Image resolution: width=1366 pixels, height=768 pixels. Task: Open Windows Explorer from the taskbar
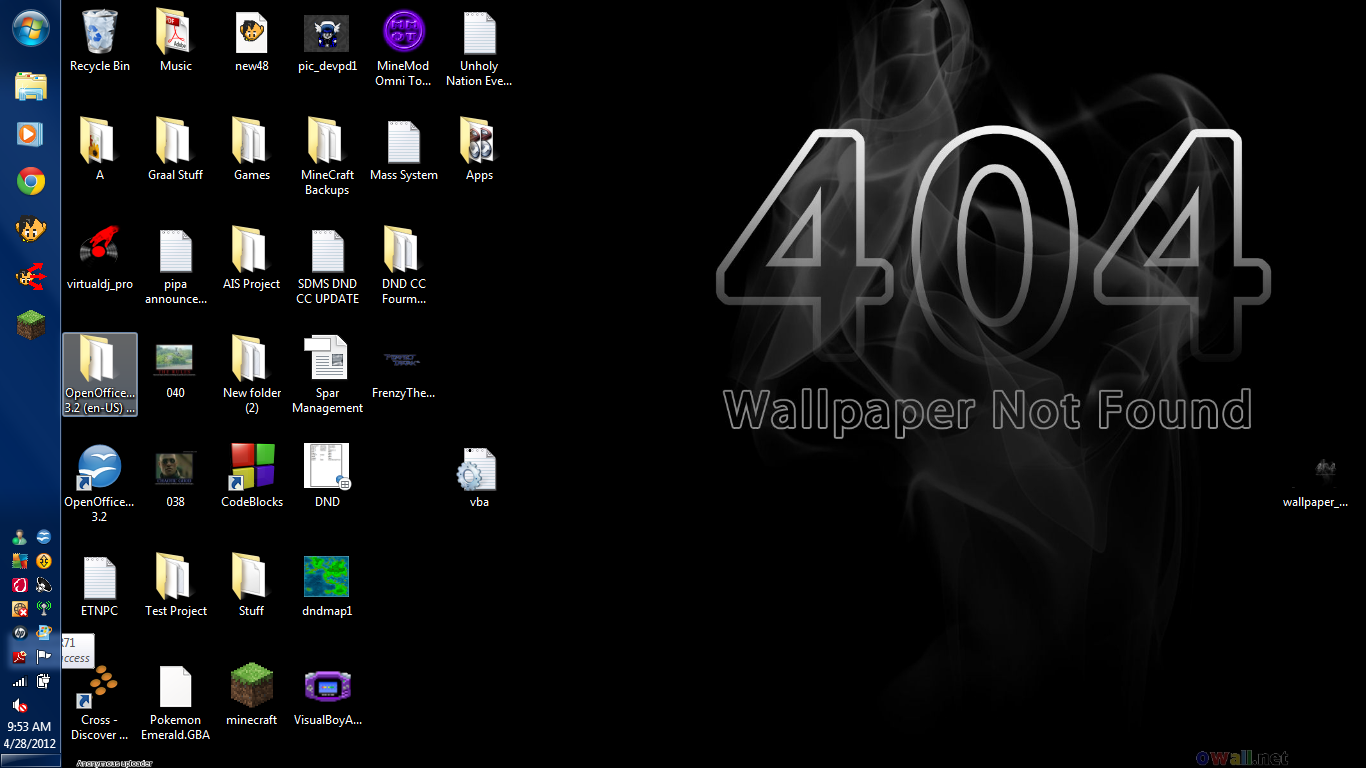(30, 86)
